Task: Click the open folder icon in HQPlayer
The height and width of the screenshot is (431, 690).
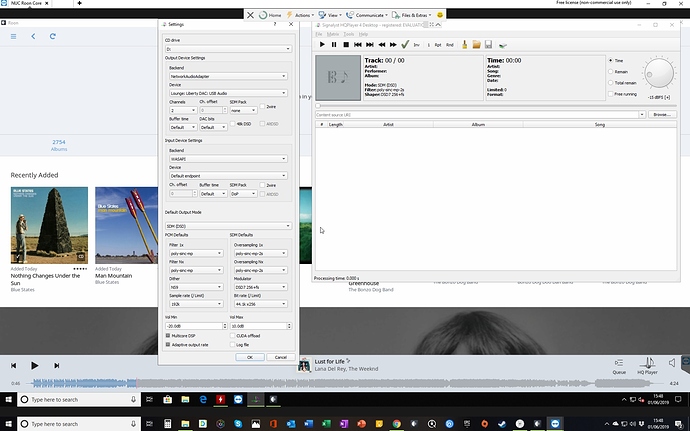Action: [477, 44]
